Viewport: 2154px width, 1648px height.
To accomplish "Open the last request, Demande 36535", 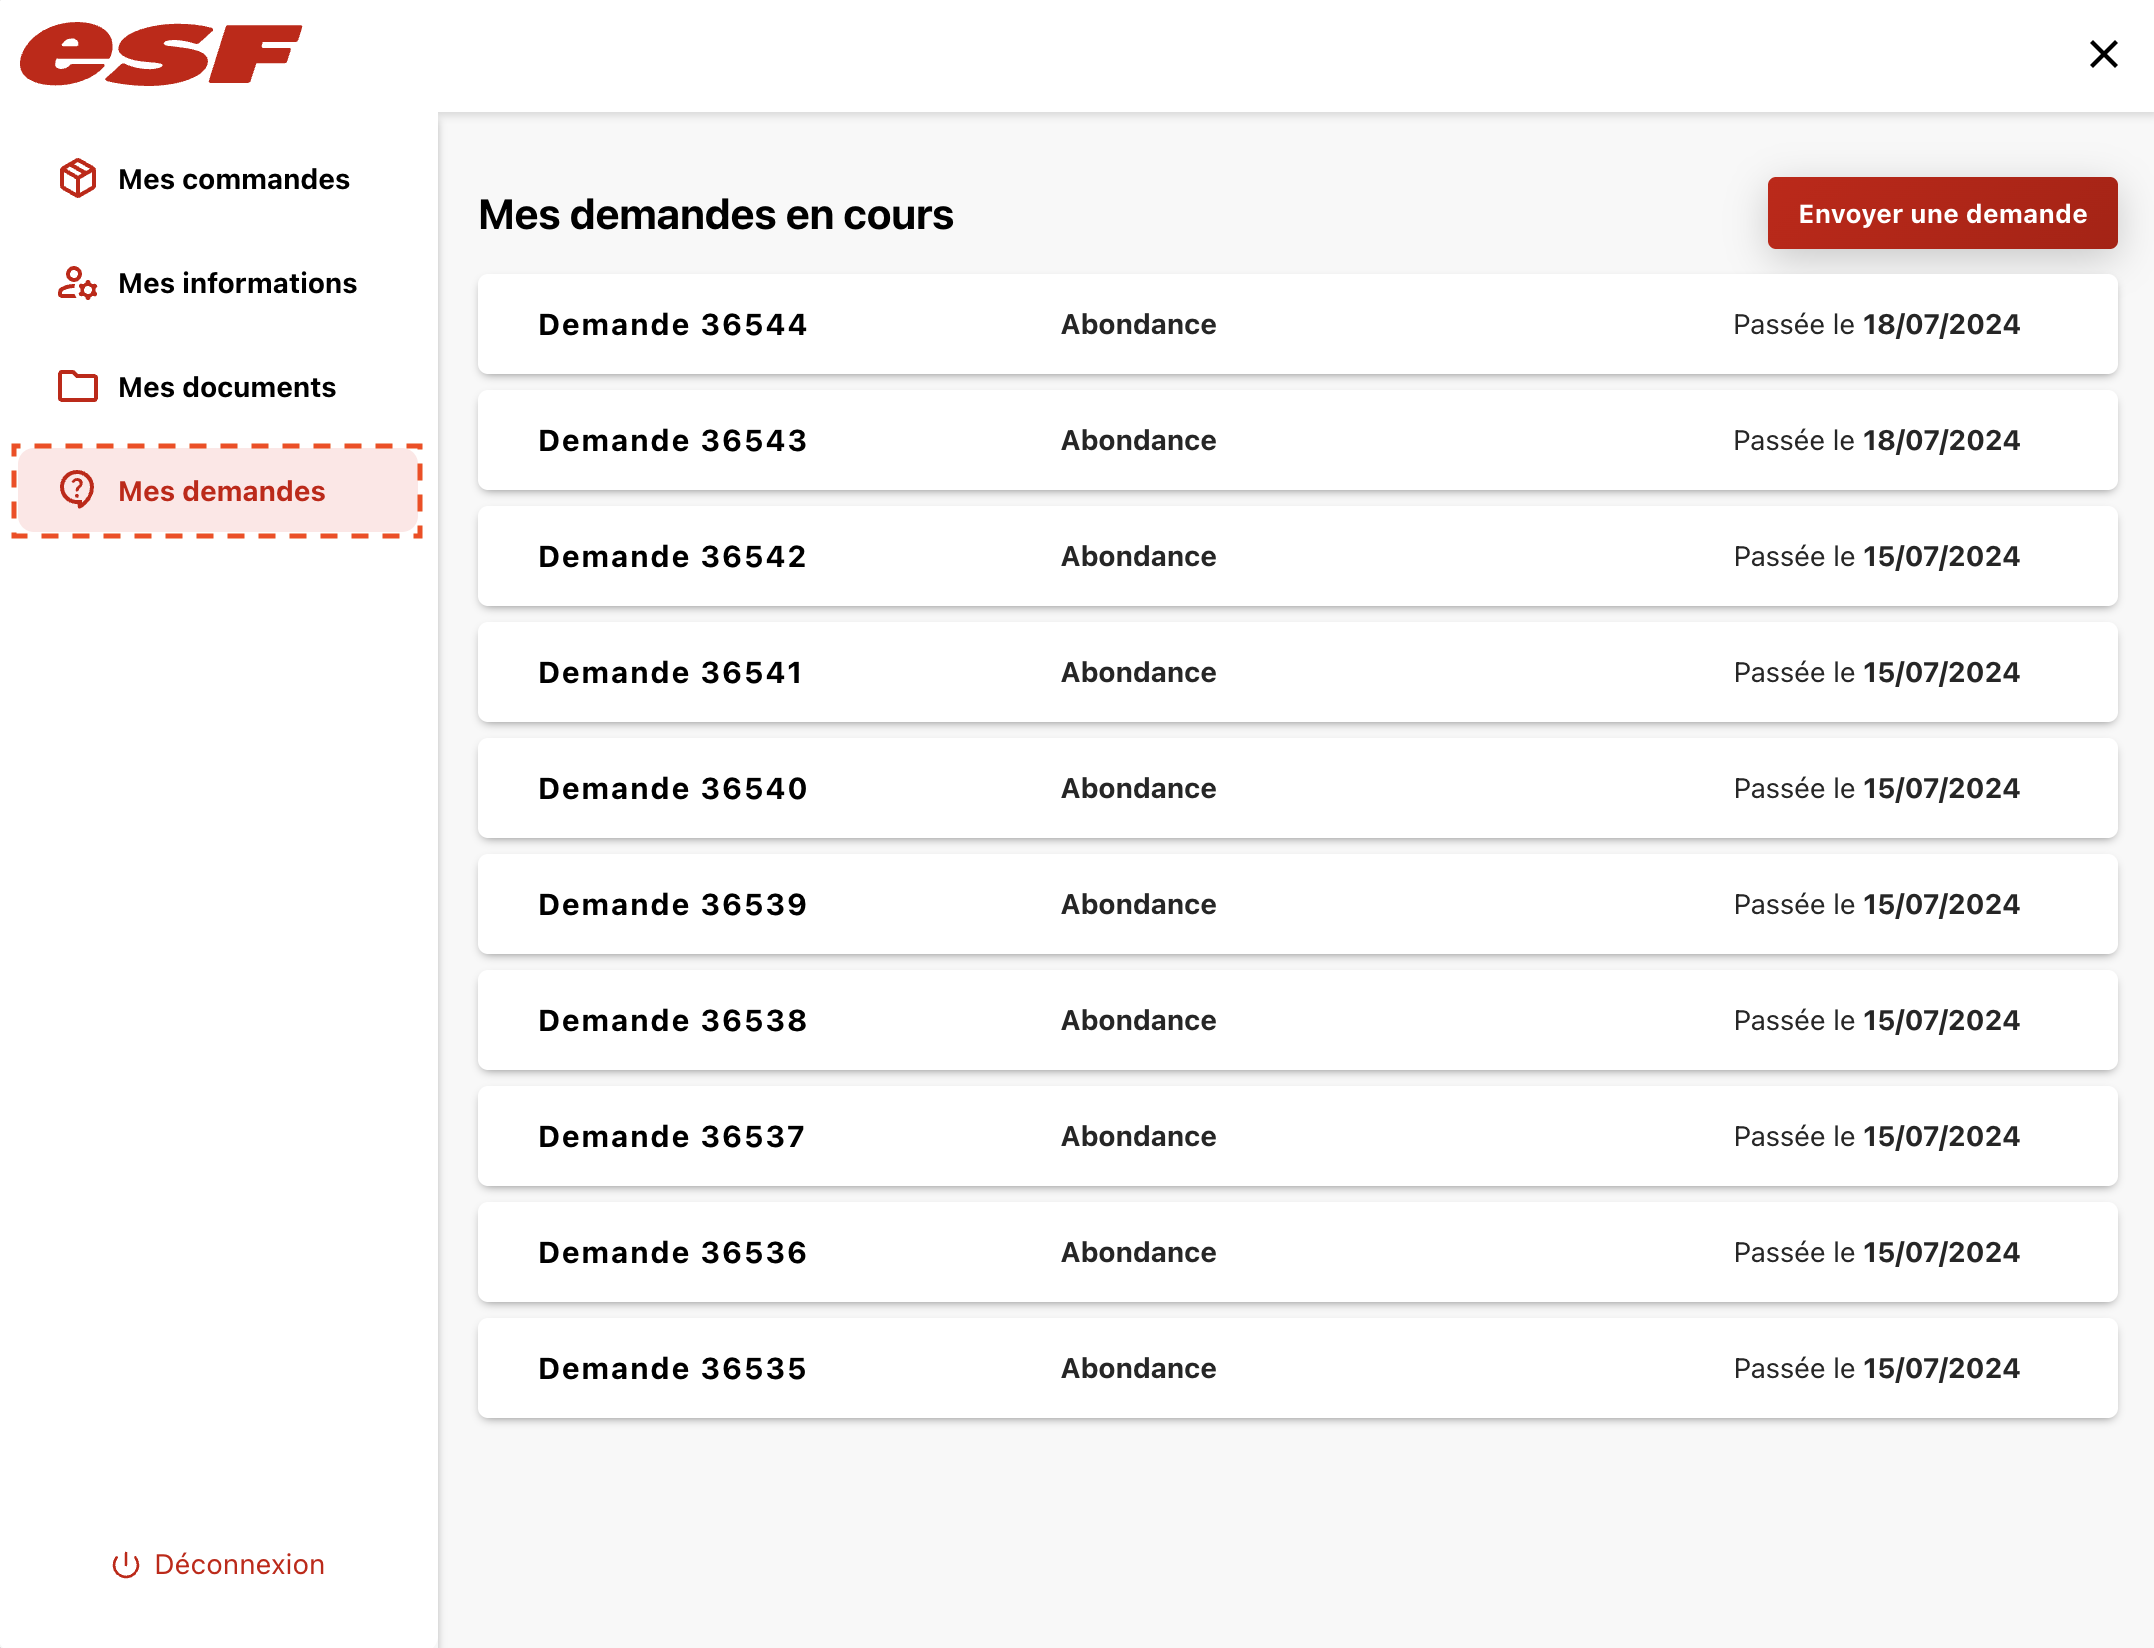I will pos(1297,1368).
